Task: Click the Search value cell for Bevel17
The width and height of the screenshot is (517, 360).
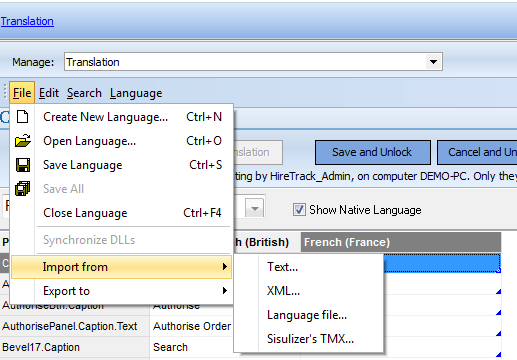Action: [192, 347]
